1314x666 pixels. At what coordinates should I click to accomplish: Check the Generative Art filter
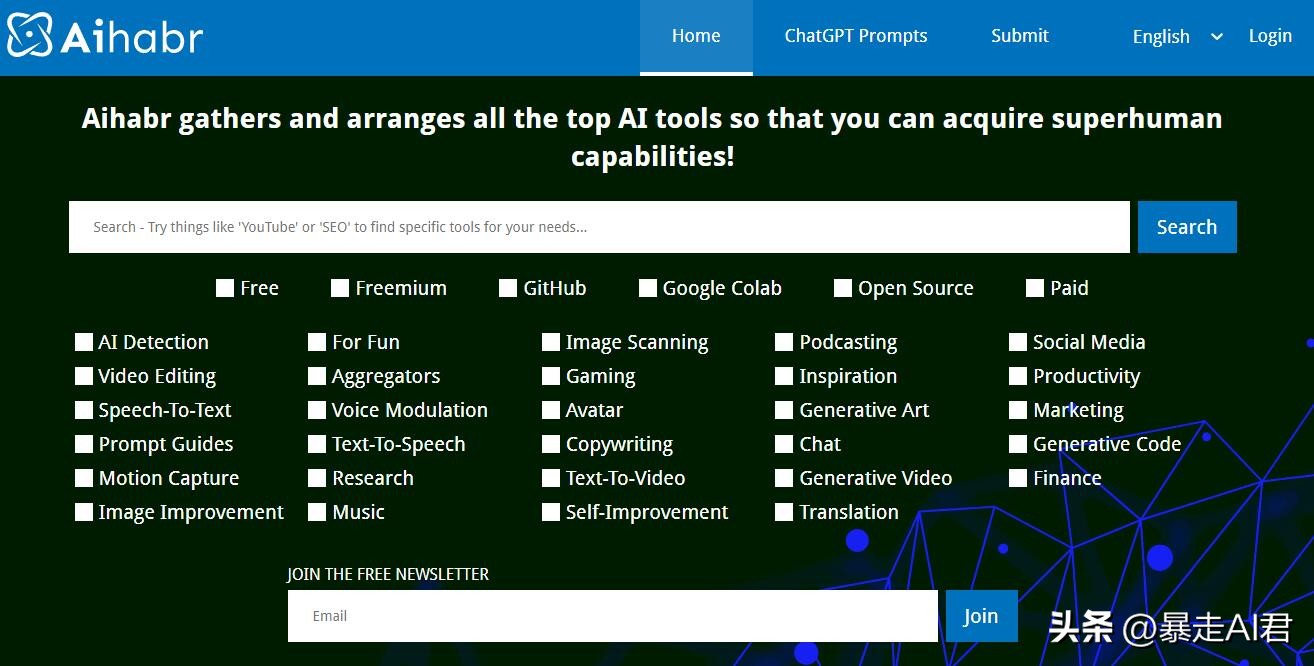pos(784,411)
